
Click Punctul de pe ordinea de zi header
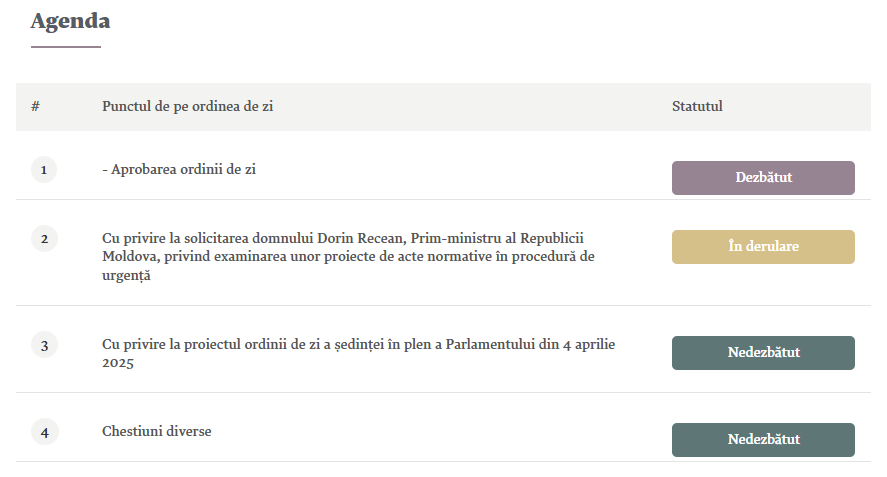click(187, 106)
